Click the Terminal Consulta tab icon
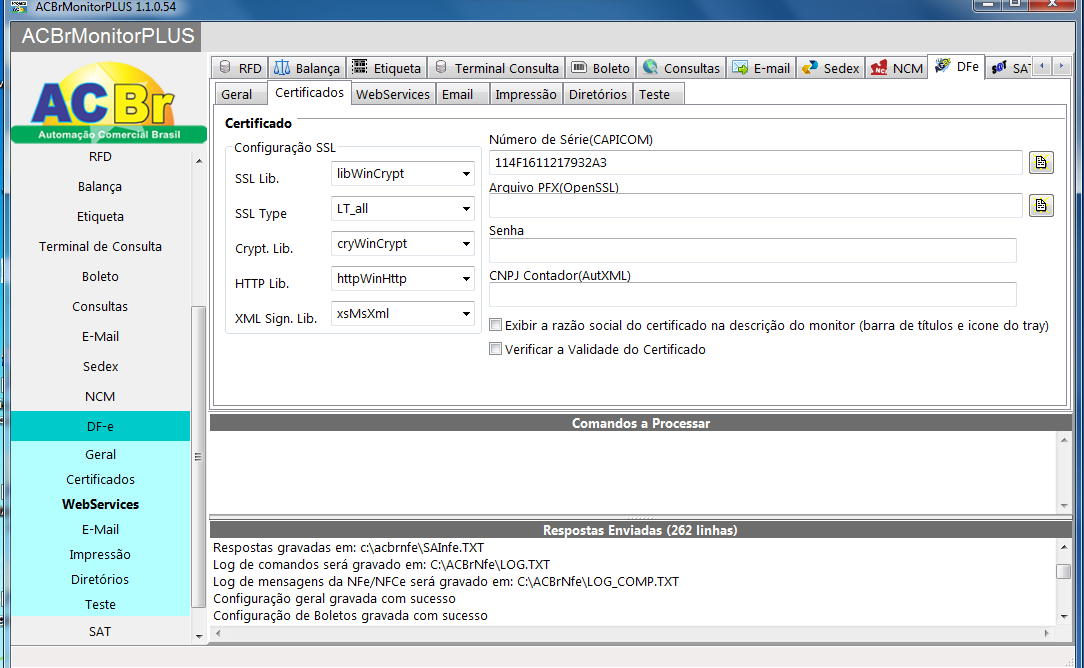 [x=441, y=68]
